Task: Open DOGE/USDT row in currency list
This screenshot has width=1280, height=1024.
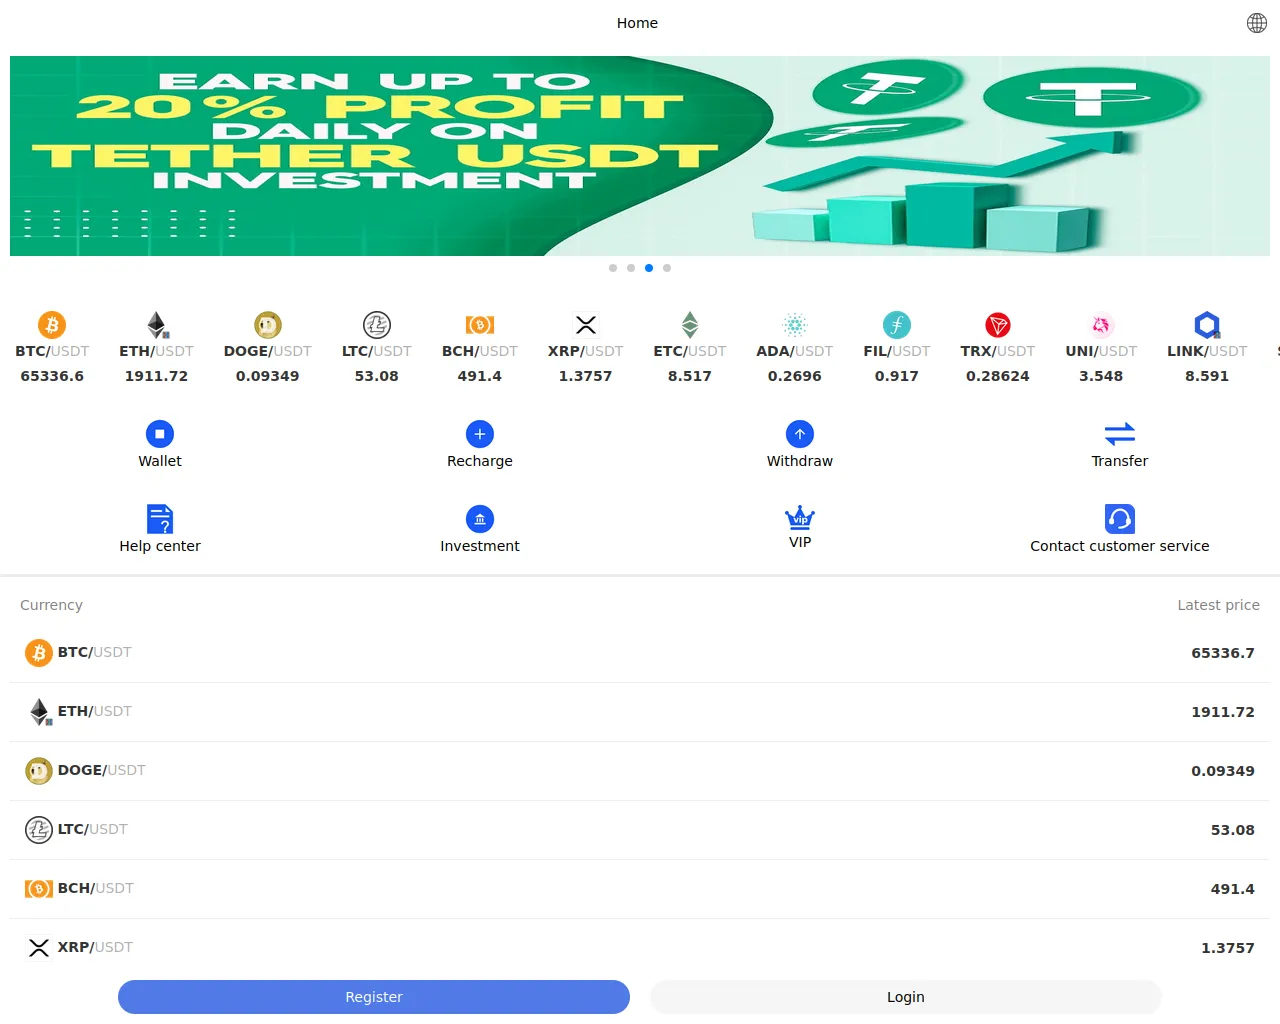Action: click(x=640, y=771)
